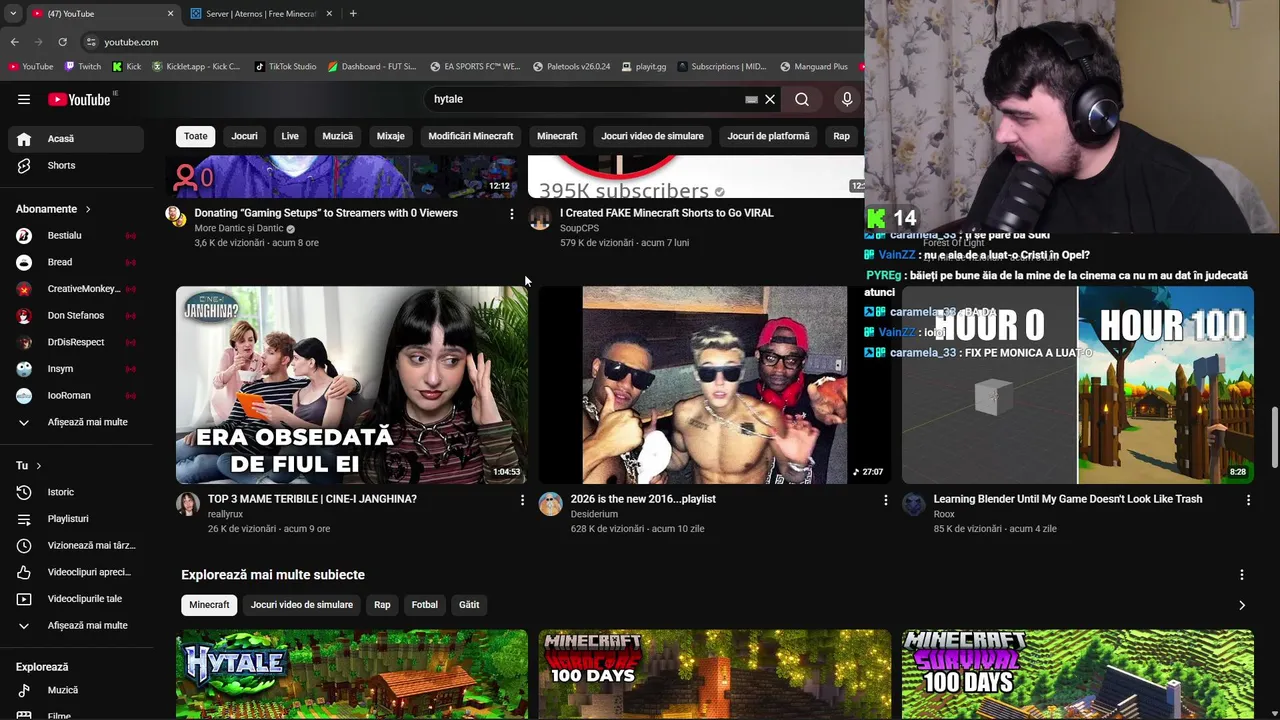Expand the Abonamente section chevron

[88, 209]
